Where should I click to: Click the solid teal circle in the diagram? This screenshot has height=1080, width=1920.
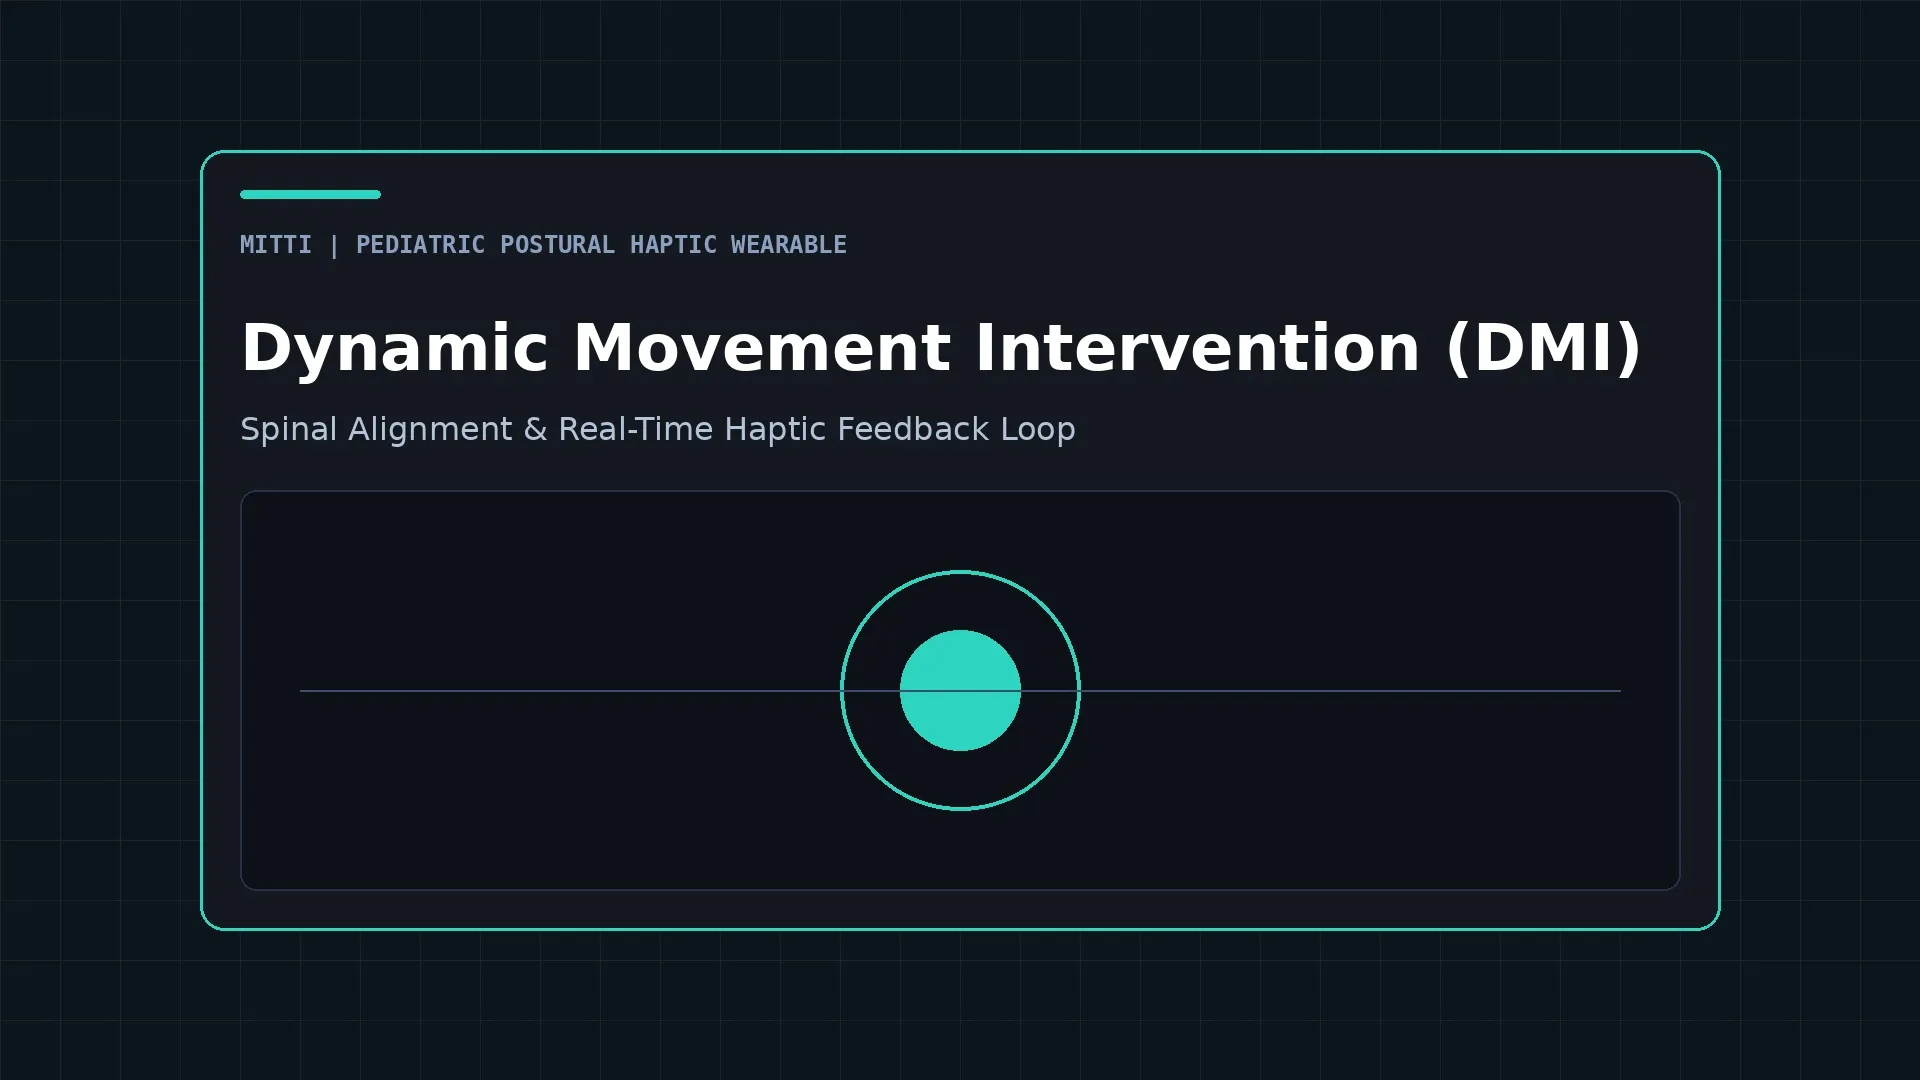(x=960, y=690)
